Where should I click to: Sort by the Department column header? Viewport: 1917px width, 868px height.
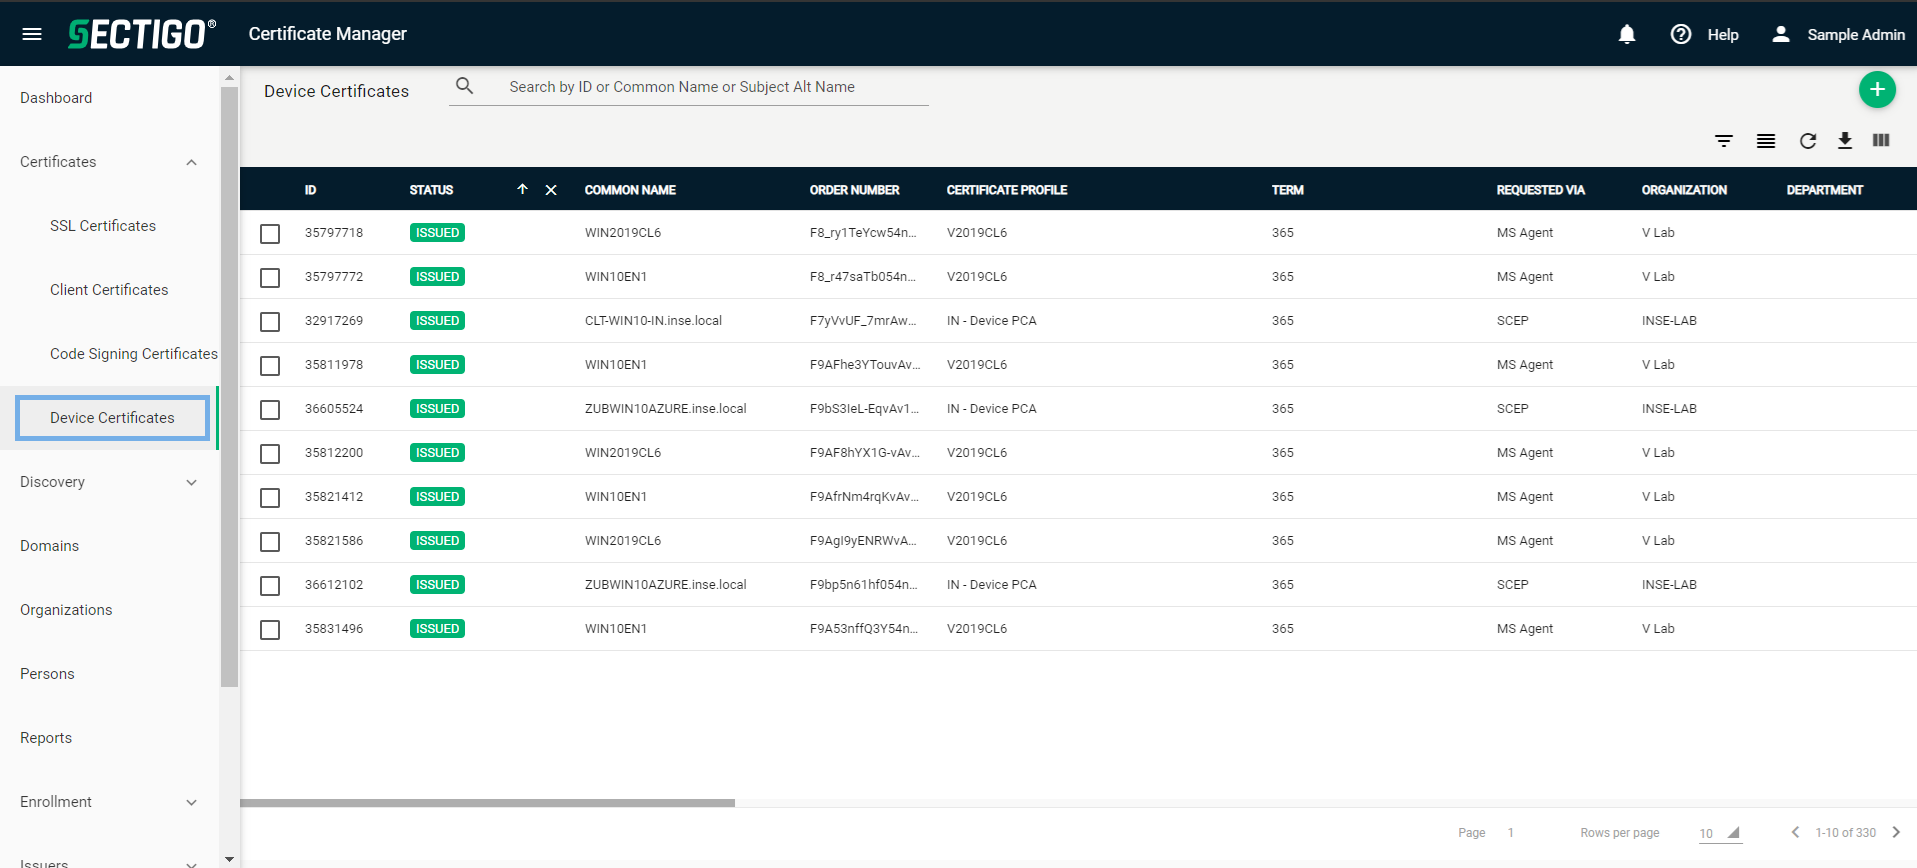(x=1824, y=190)
